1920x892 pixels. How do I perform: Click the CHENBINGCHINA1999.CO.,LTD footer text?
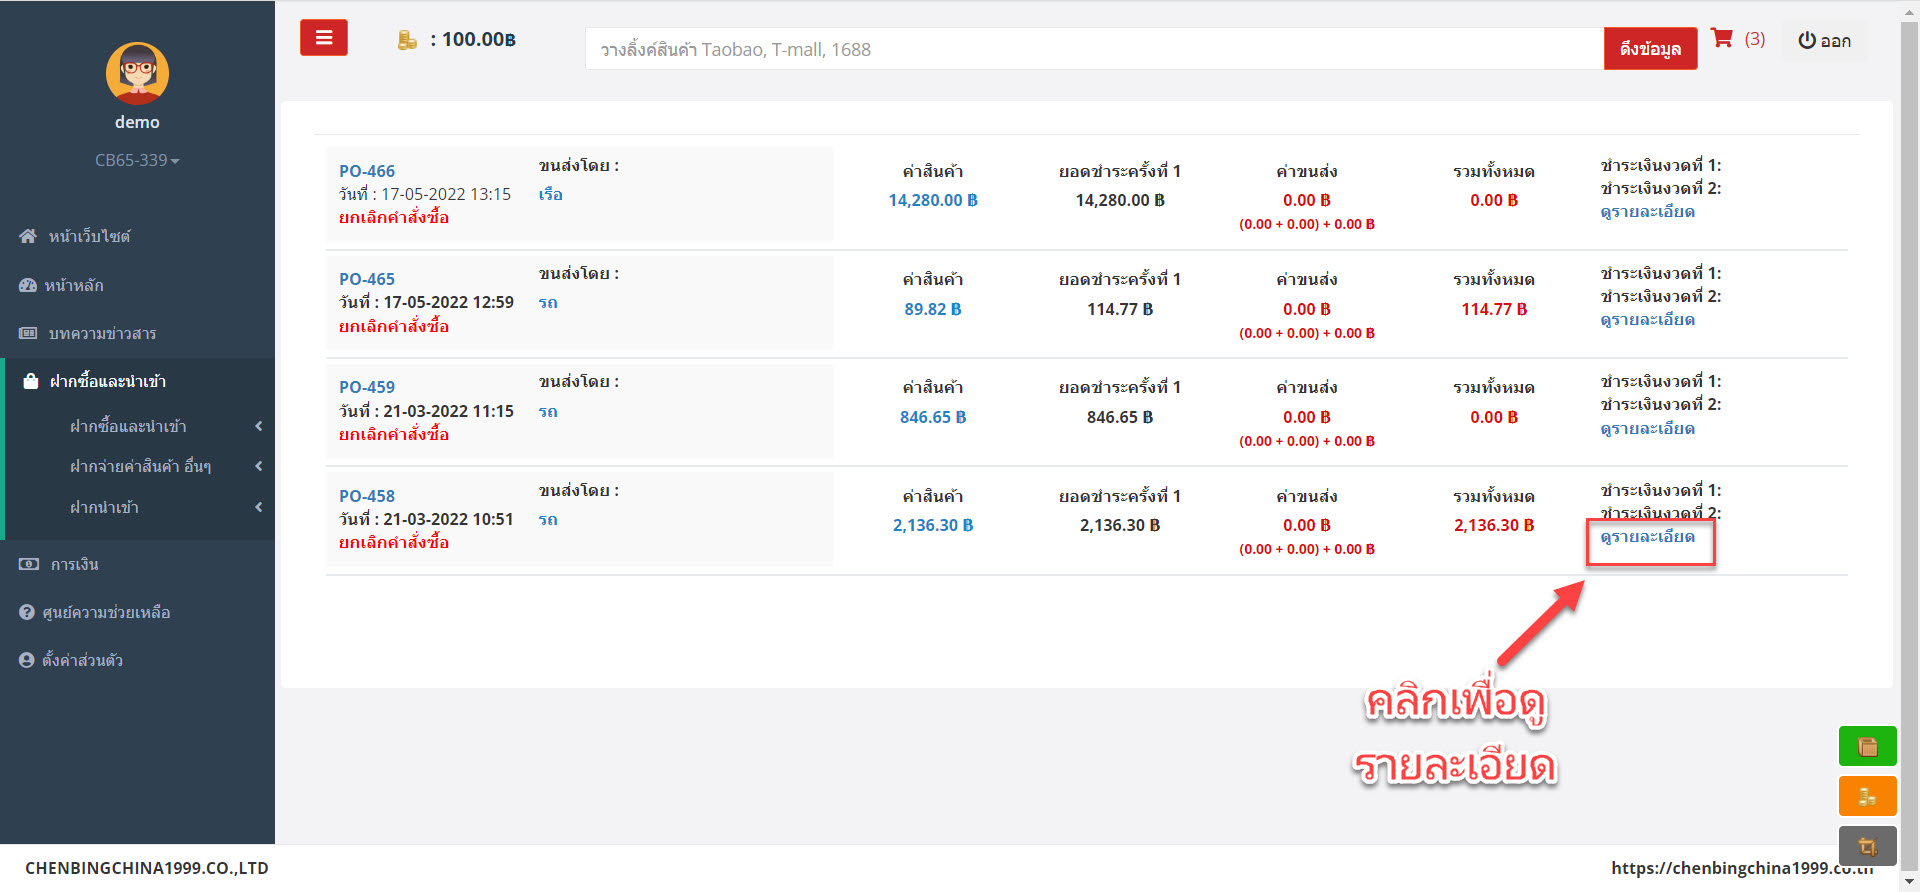[x=147, y=868]
